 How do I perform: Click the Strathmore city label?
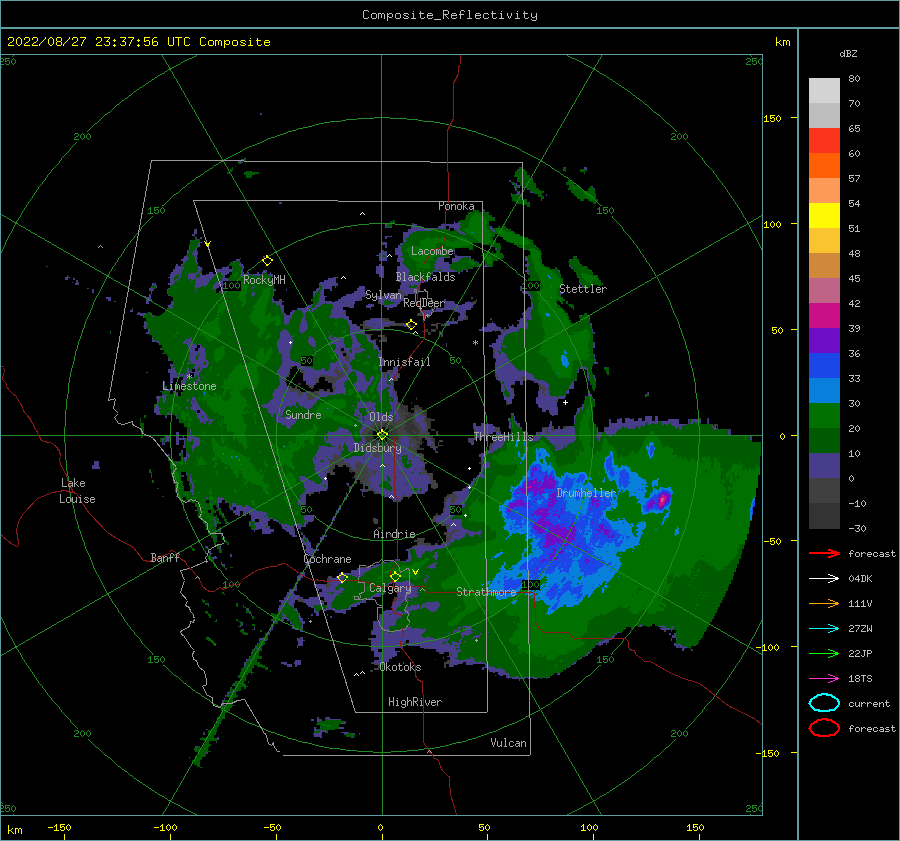[486, 592]
